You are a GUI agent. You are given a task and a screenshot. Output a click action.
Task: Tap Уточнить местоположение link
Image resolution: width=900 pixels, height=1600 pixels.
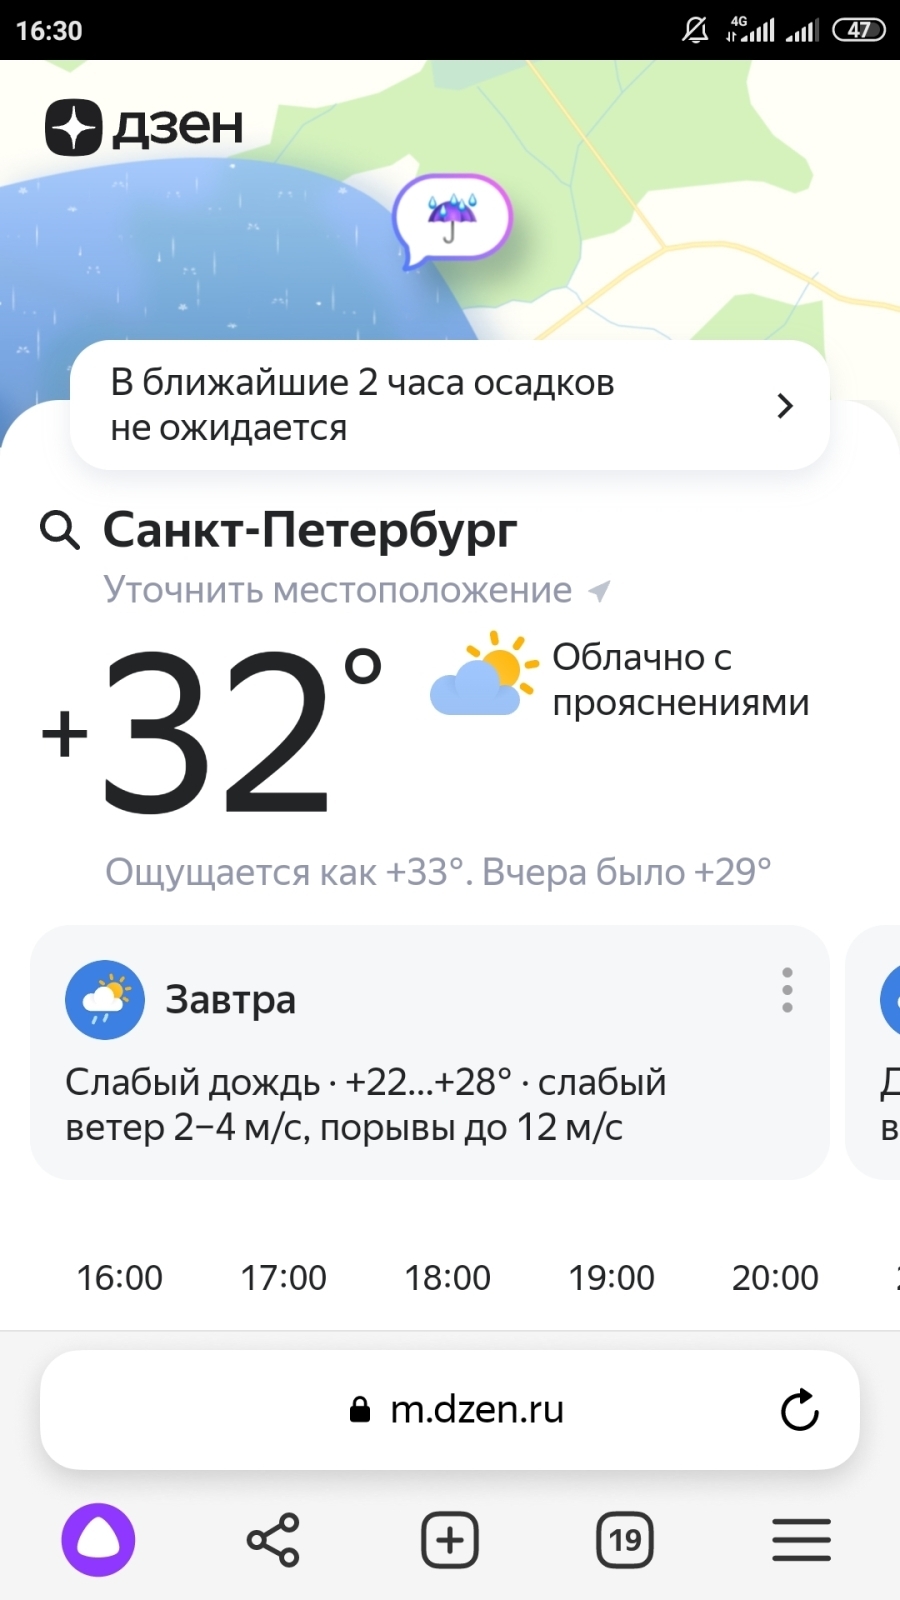[338, 590]
